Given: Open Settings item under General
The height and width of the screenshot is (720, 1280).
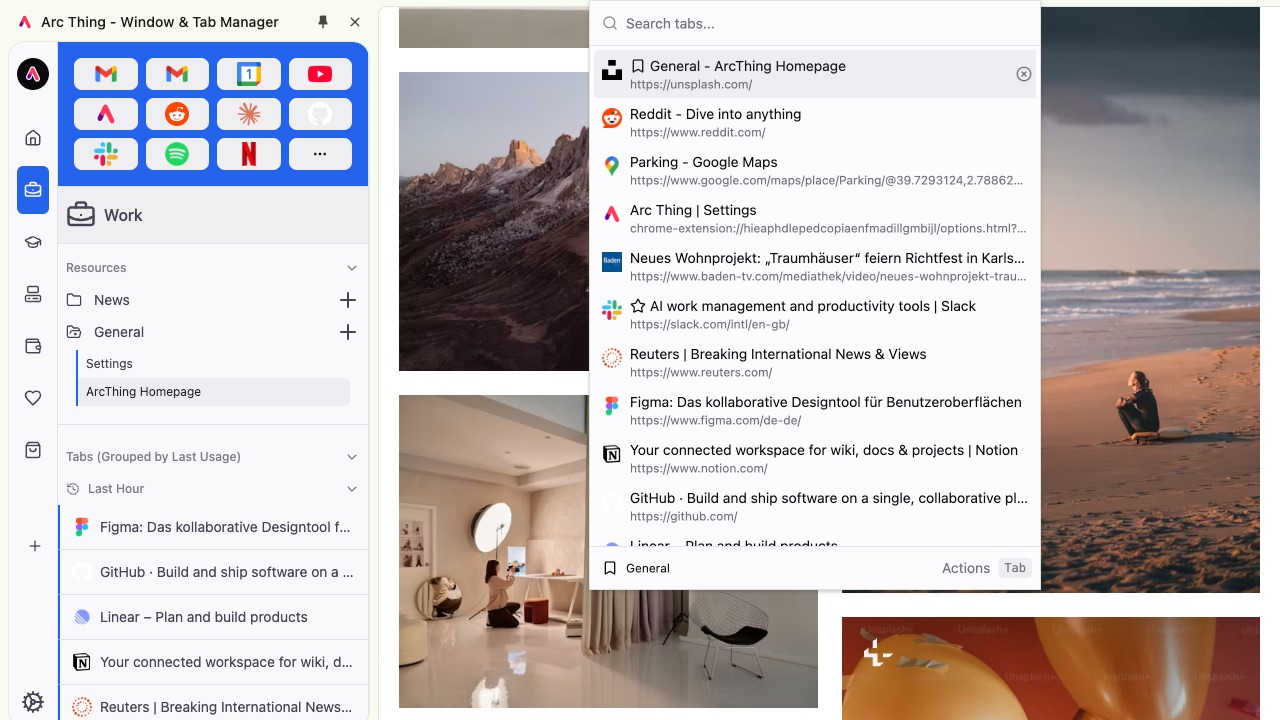Looking at the screenshot, I should [x=214, y=364].
